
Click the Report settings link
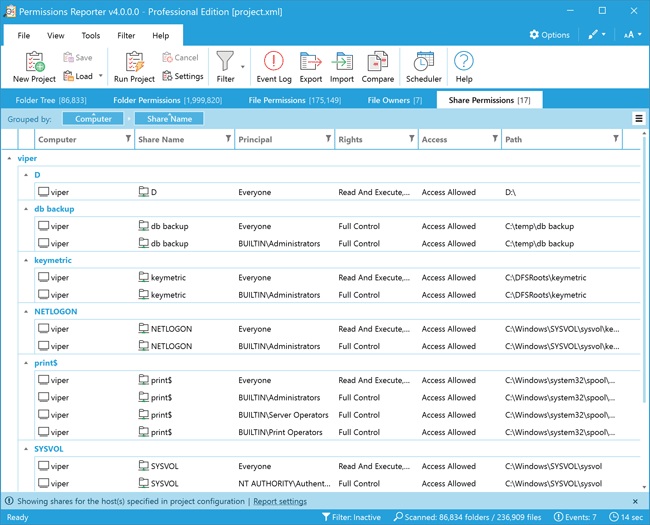(x=280, y=501)
